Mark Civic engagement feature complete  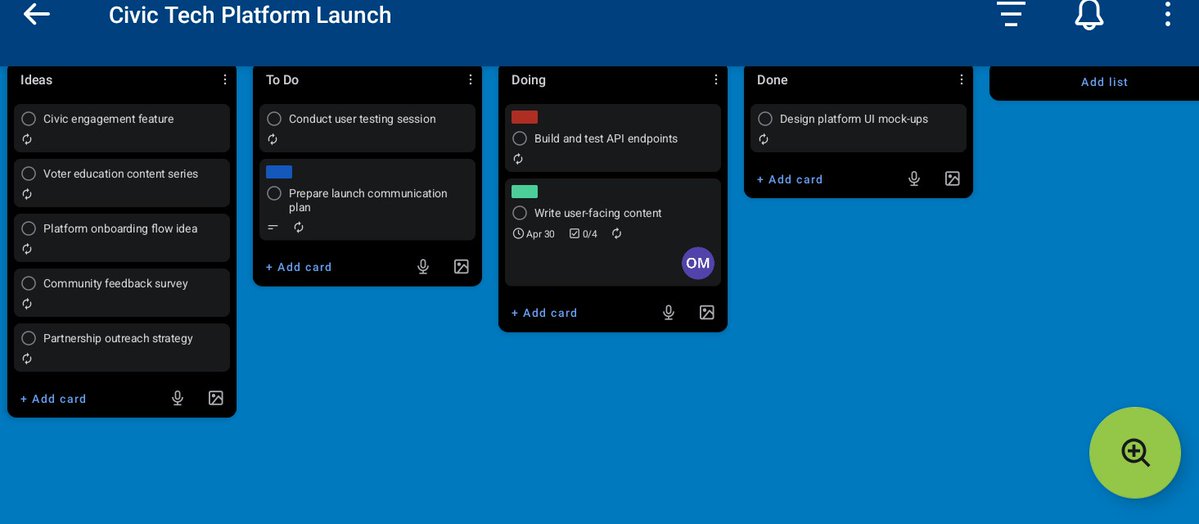pos(29,119)
